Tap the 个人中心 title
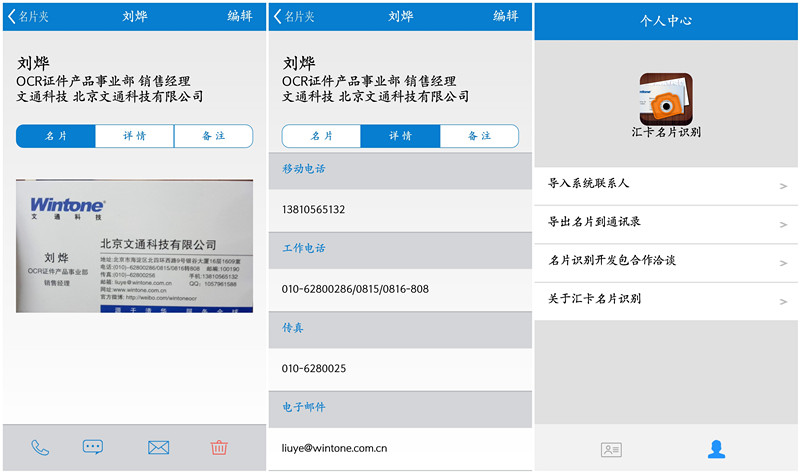This screenshot has width=800, height=473. pyautogui.click(x=666, y=21)
